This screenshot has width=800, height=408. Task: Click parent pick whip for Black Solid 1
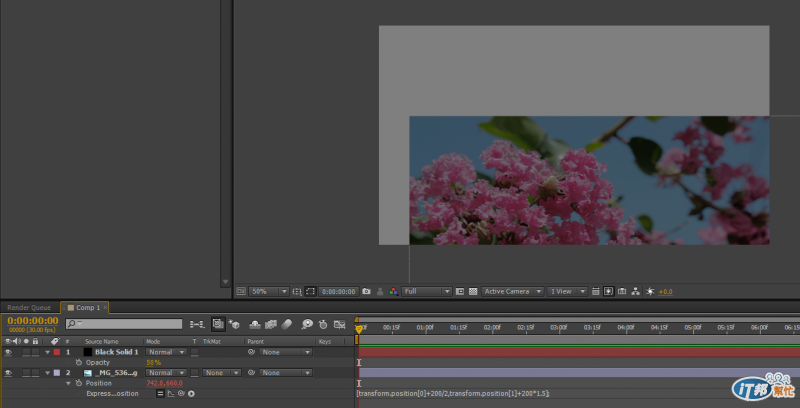coord(251,352)
